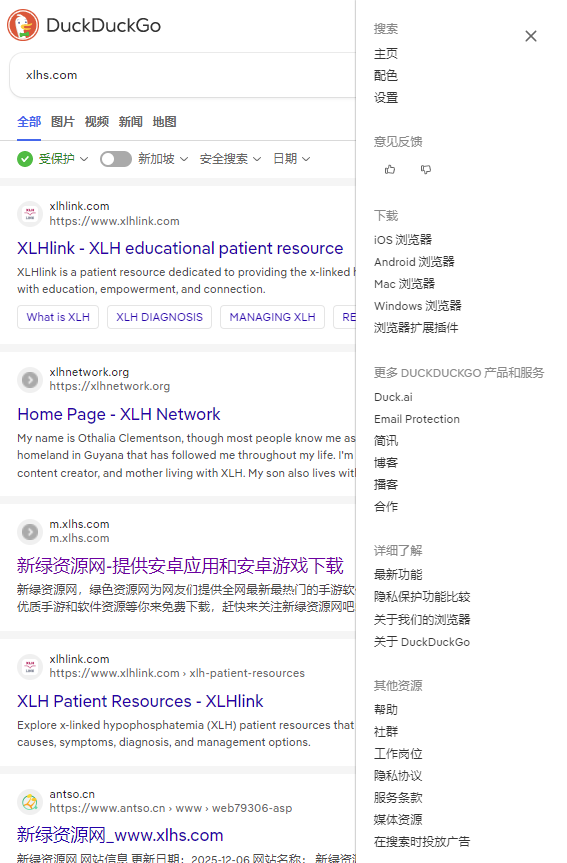Switch to the 新闻 tab
The height and width of the screenshot is (863, 567).
[x=130, y=122]
